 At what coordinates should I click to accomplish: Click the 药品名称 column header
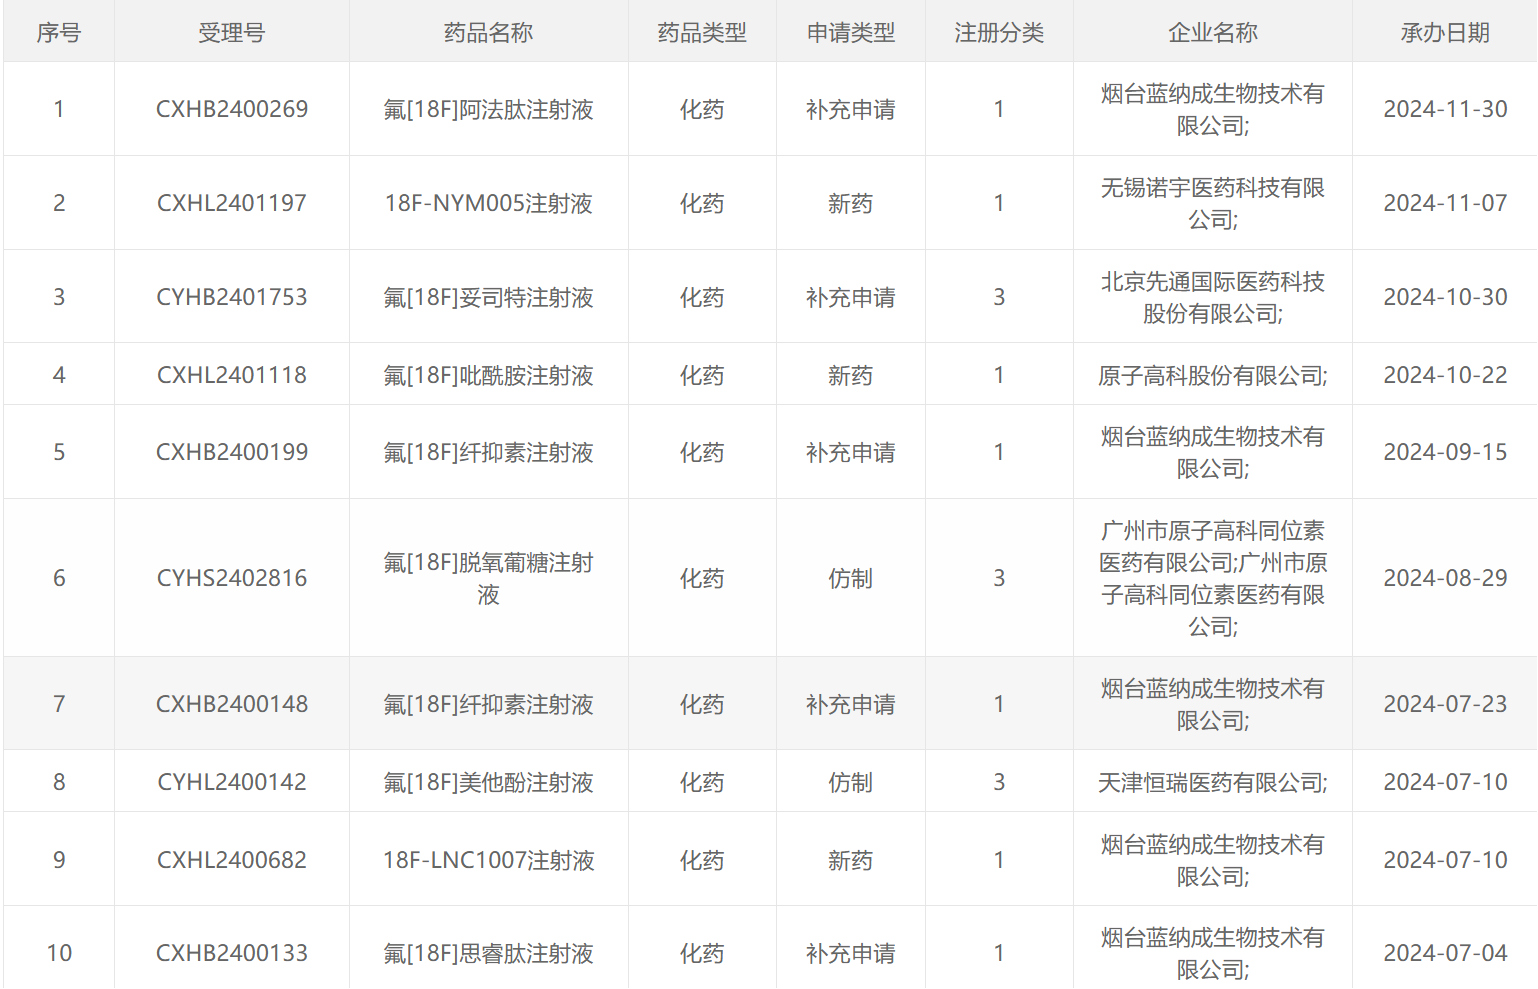click(488, 33)
